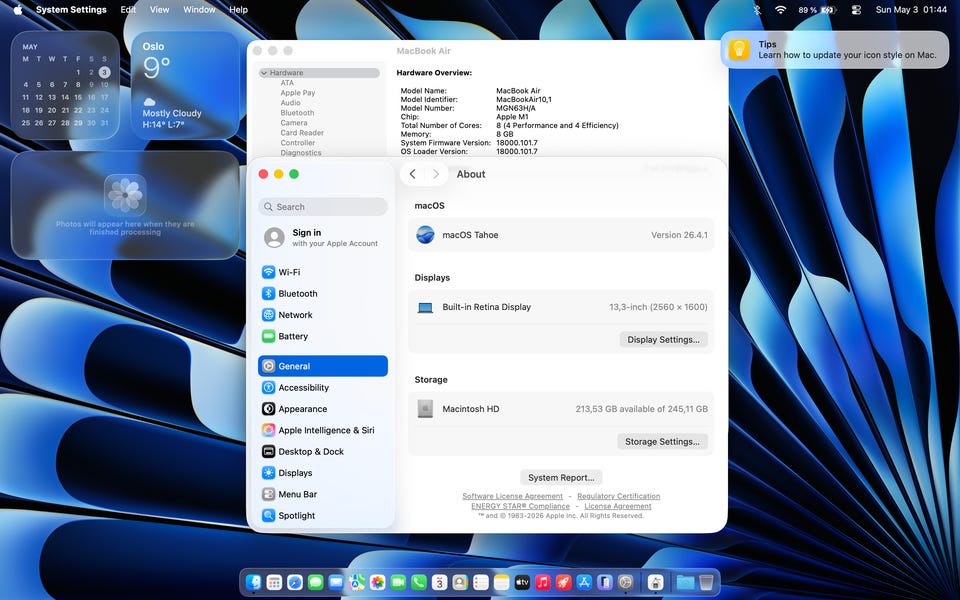Open Reminders from the Dock
This screenshot has height=600, width=960.
(481, 582)
